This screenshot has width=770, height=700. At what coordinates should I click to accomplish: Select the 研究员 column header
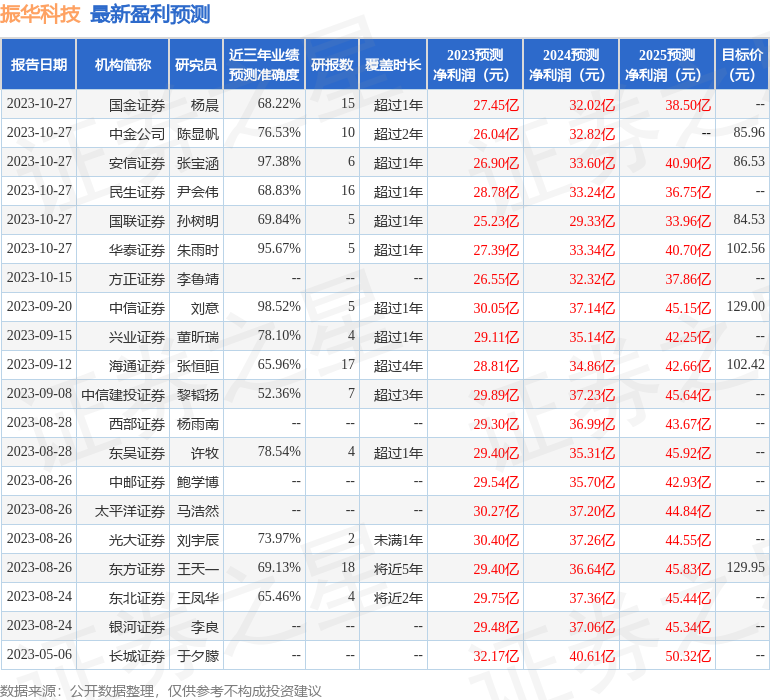pyautogui.click(x=196, y=64)
